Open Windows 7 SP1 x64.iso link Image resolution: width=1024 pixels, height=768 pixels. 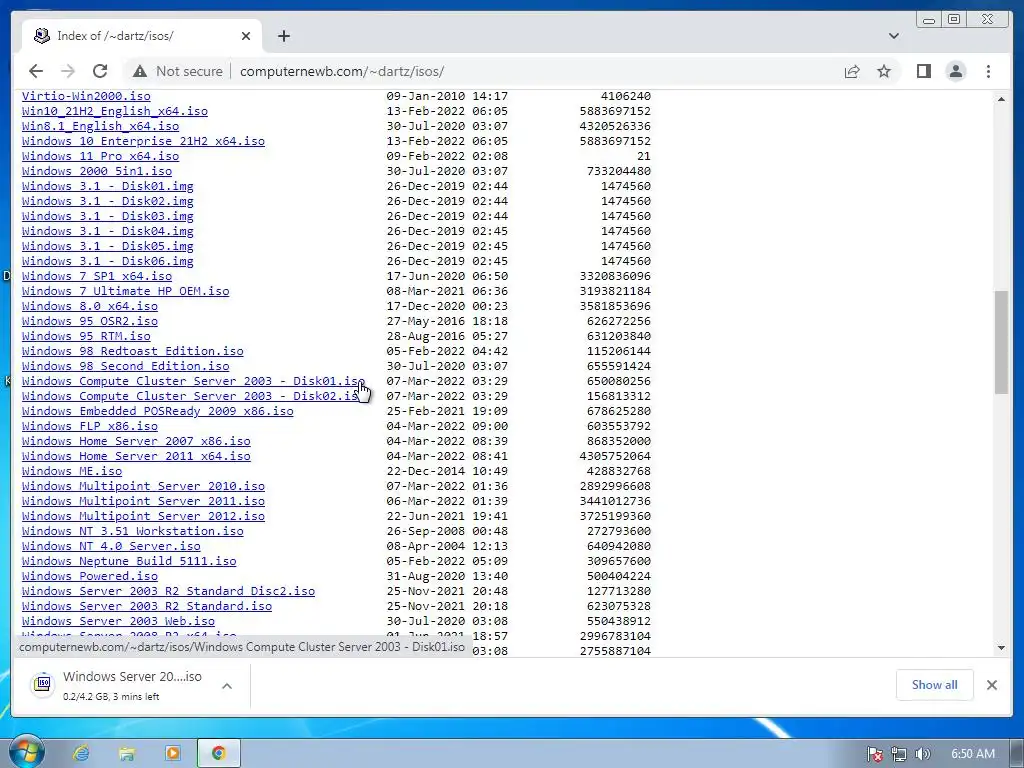click(x=97, y=276)
